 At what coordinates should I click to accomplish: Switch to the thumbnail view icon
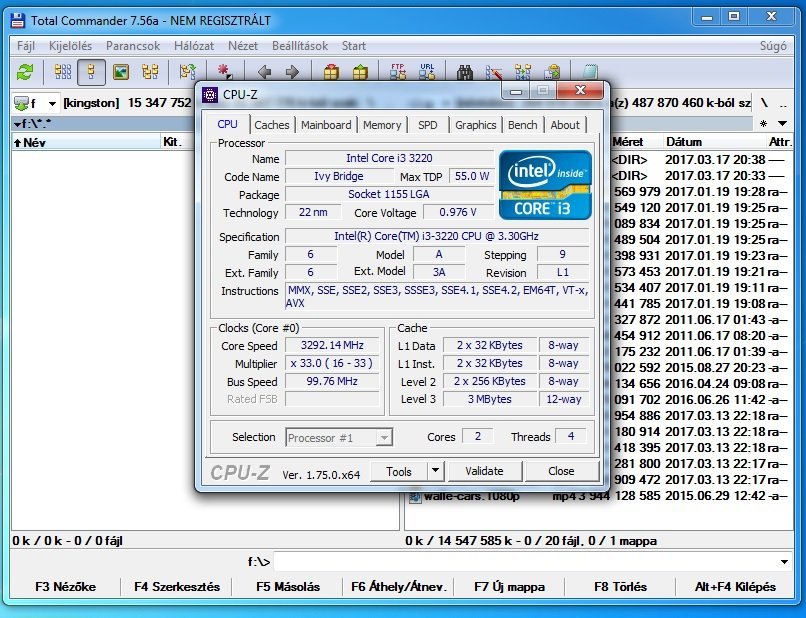121,72
